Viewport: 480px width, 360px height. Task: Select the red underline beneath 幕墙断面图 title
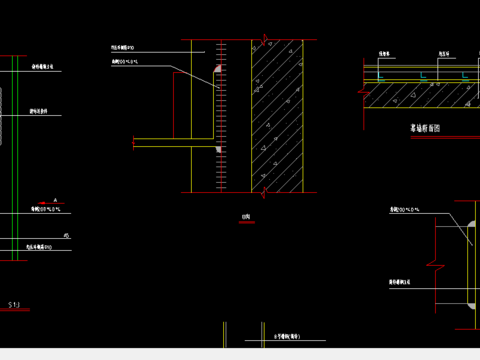click(445, 137)
